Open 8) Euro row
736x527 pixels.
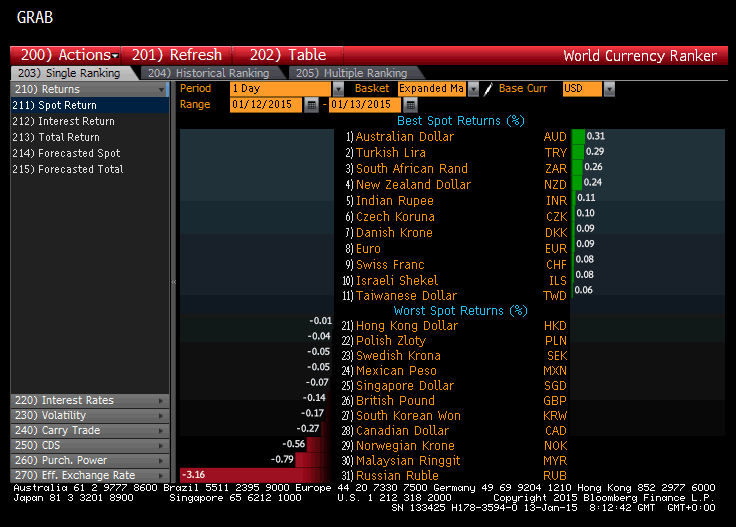pos(456,249)
